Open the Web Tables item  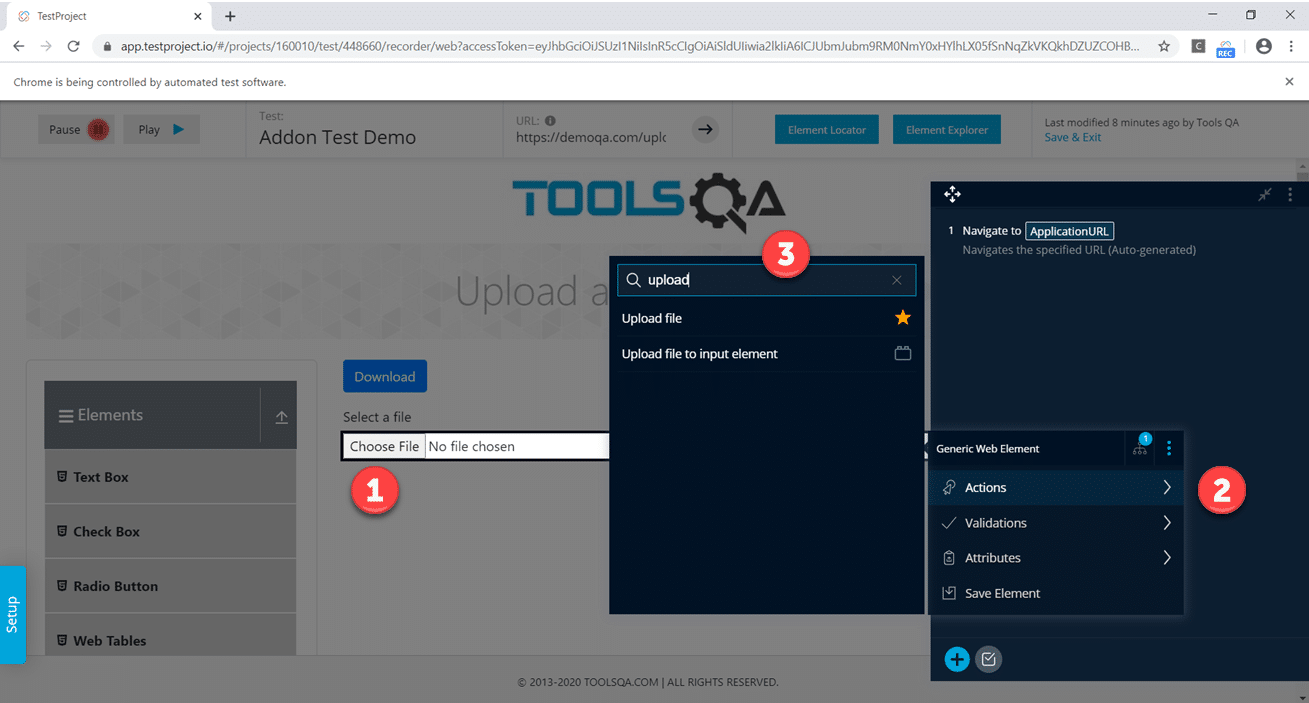170,640
